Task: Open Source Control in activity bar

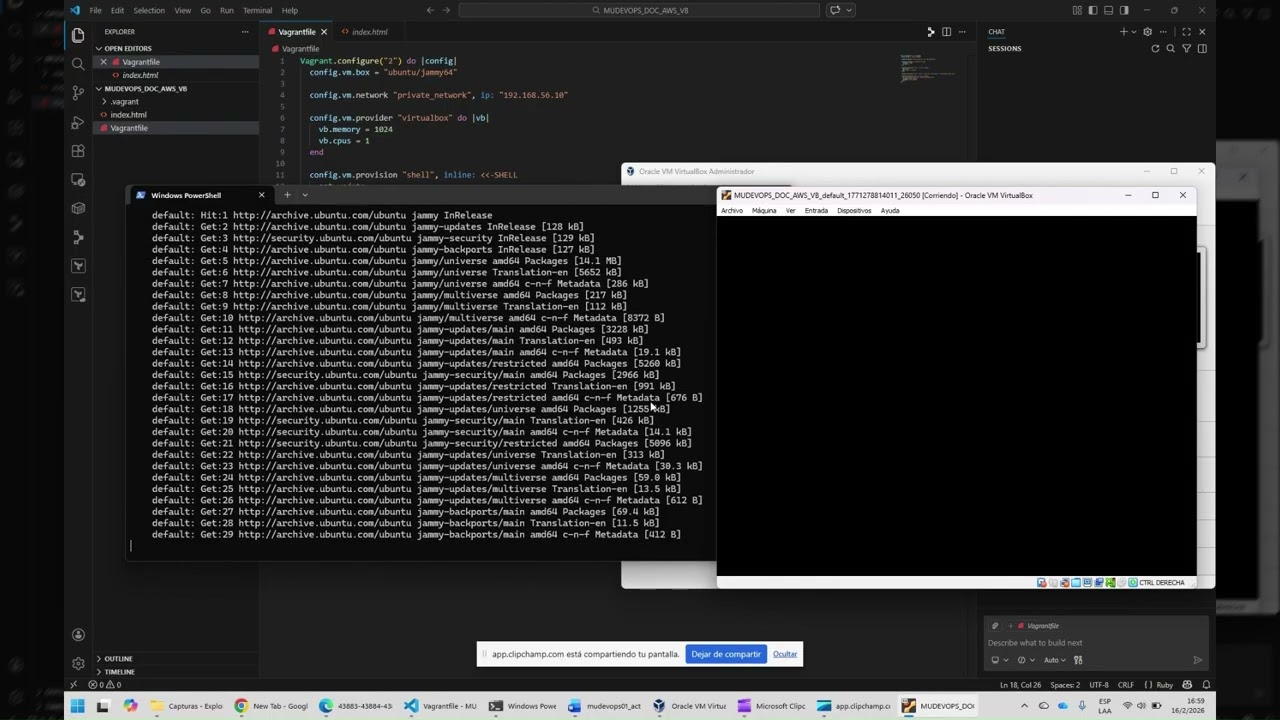Action: [78, 93]
